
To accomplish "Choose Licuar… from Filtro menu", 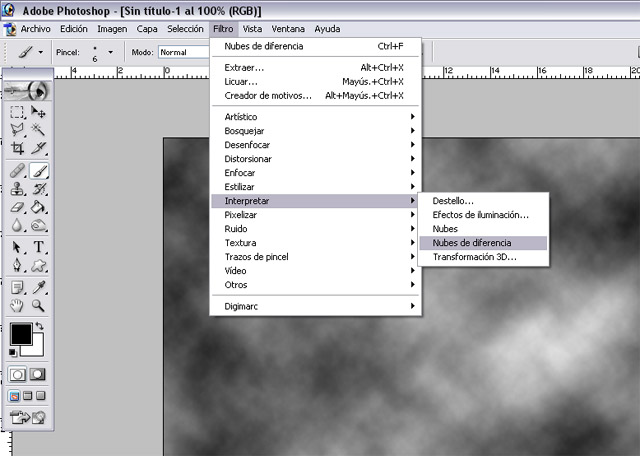I will pos(316,82).
